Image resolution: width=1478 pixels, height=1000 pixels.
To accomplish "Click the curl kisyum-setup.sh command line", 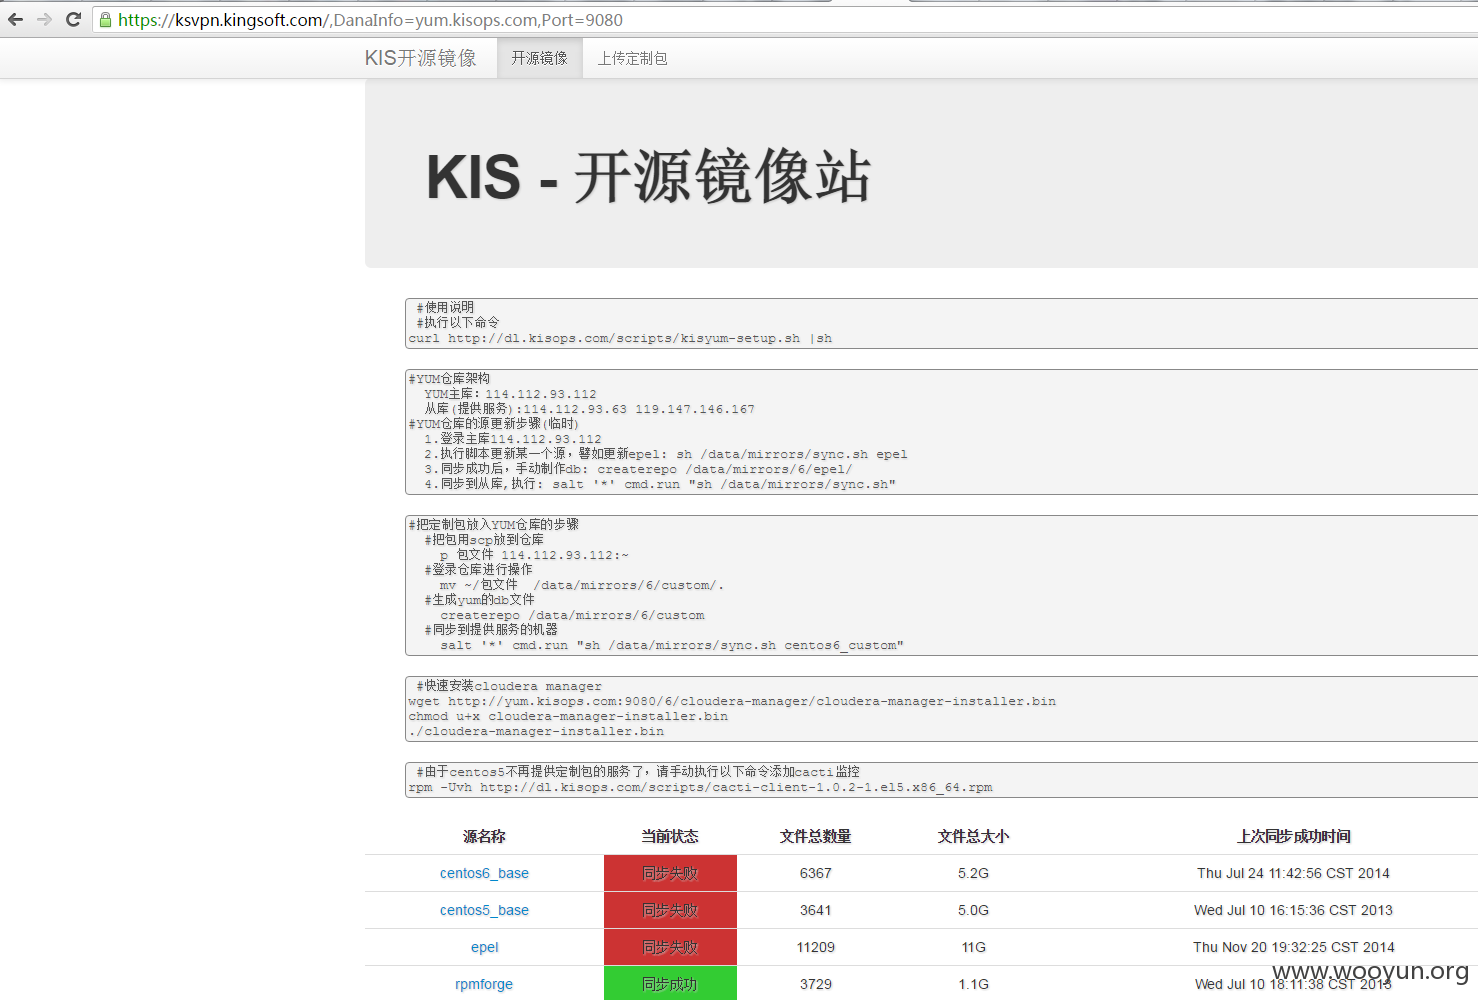I will click(620, 338).
